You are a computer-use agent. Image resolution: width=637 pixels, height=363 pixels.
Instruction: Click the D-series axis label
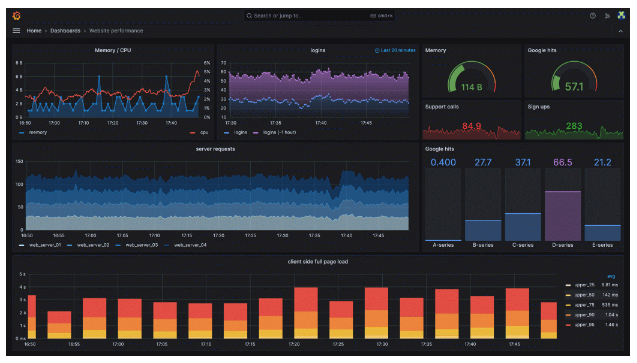(563, 245)
